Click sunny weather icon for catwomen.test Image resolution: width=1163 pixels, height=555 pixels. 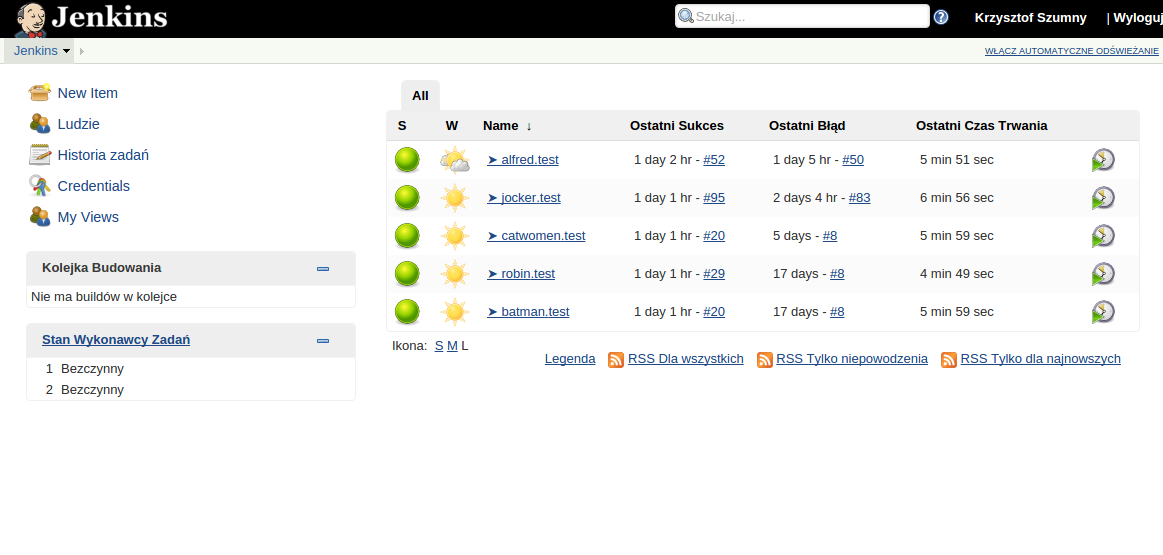coord(455,236)
